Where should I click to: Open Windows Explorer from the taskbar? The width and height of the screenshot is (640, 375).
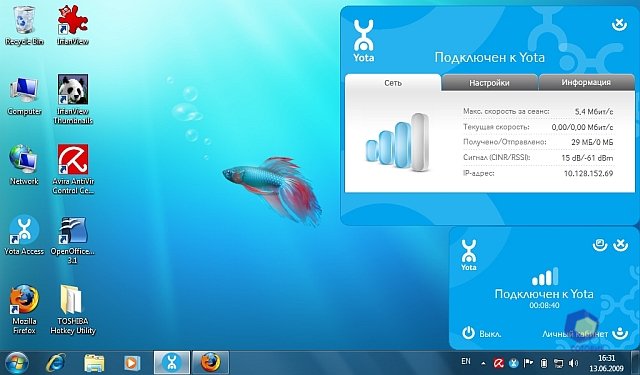click(94, 363)
